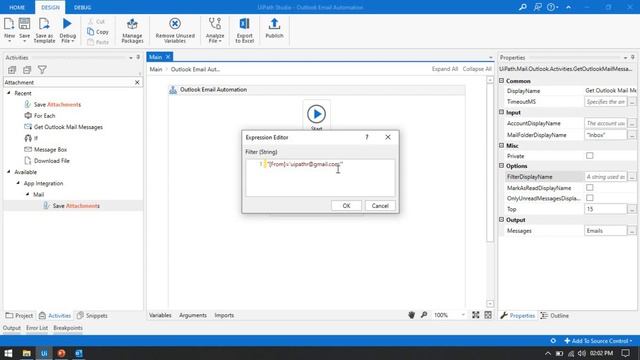Toggle MarkAsReadDisplayName checkbox
The image size is (640, 360).
(589, 188)
